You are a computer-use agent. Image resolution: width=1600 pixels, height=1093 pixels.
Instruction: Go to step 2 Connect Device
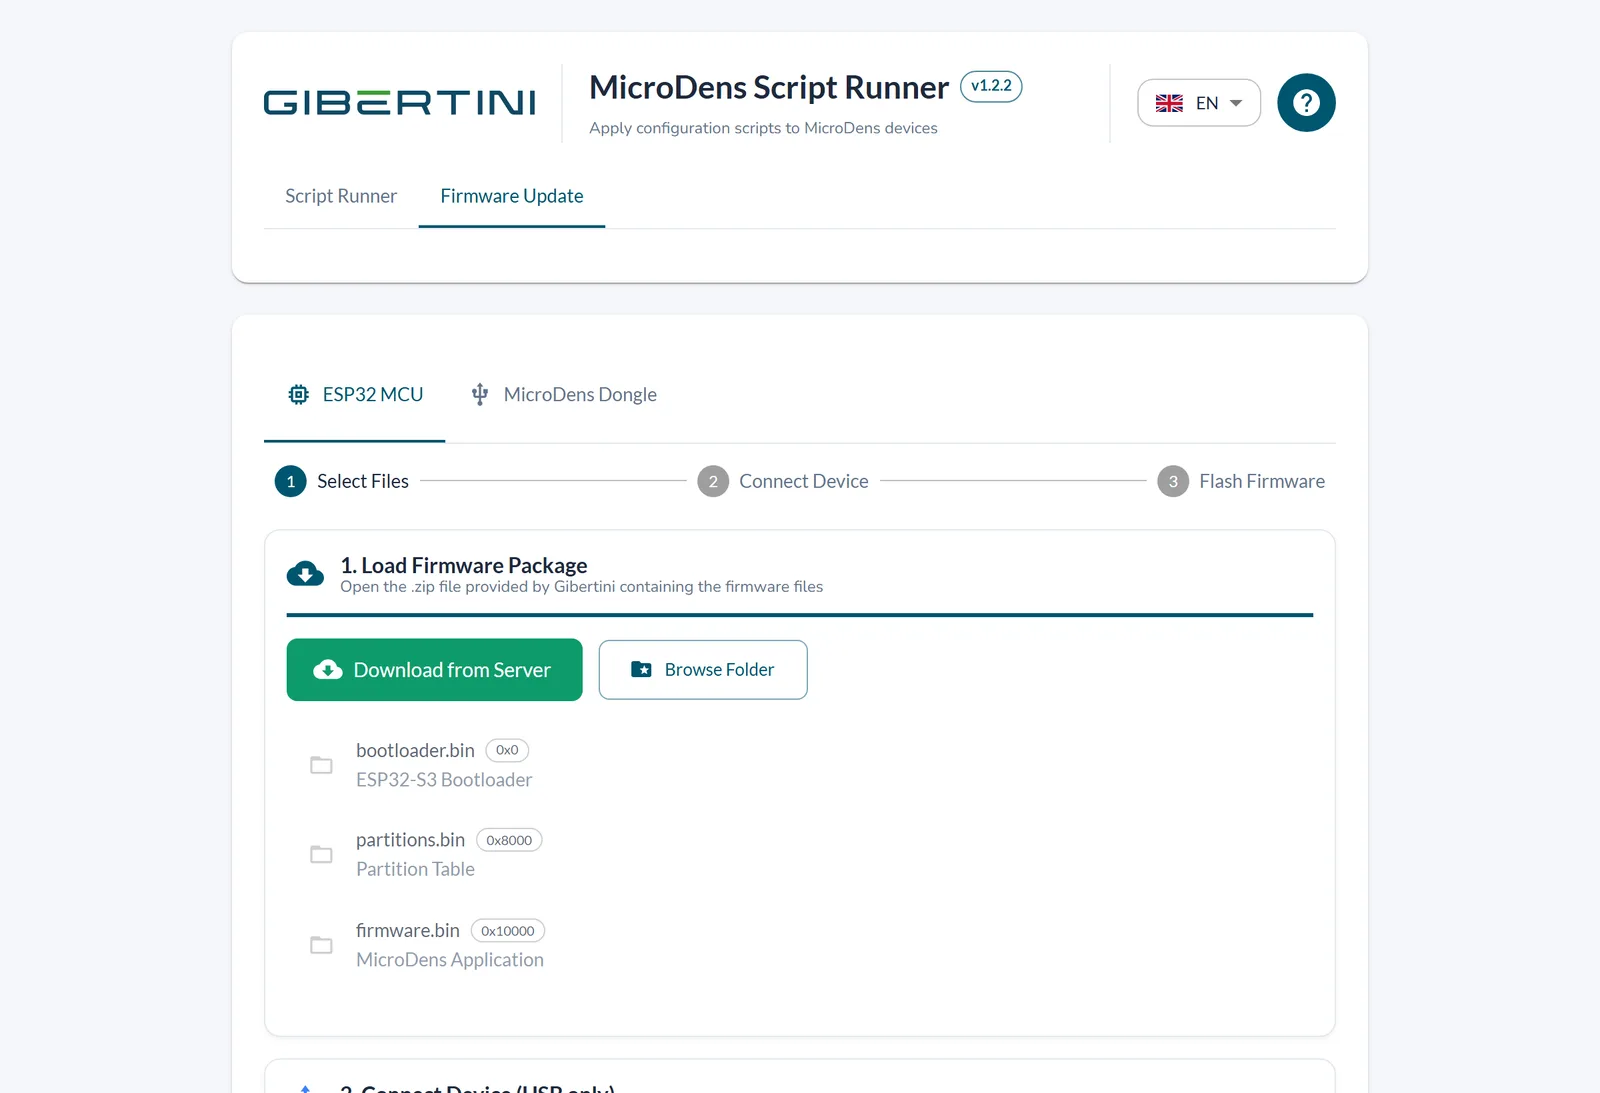pos(783,481)
